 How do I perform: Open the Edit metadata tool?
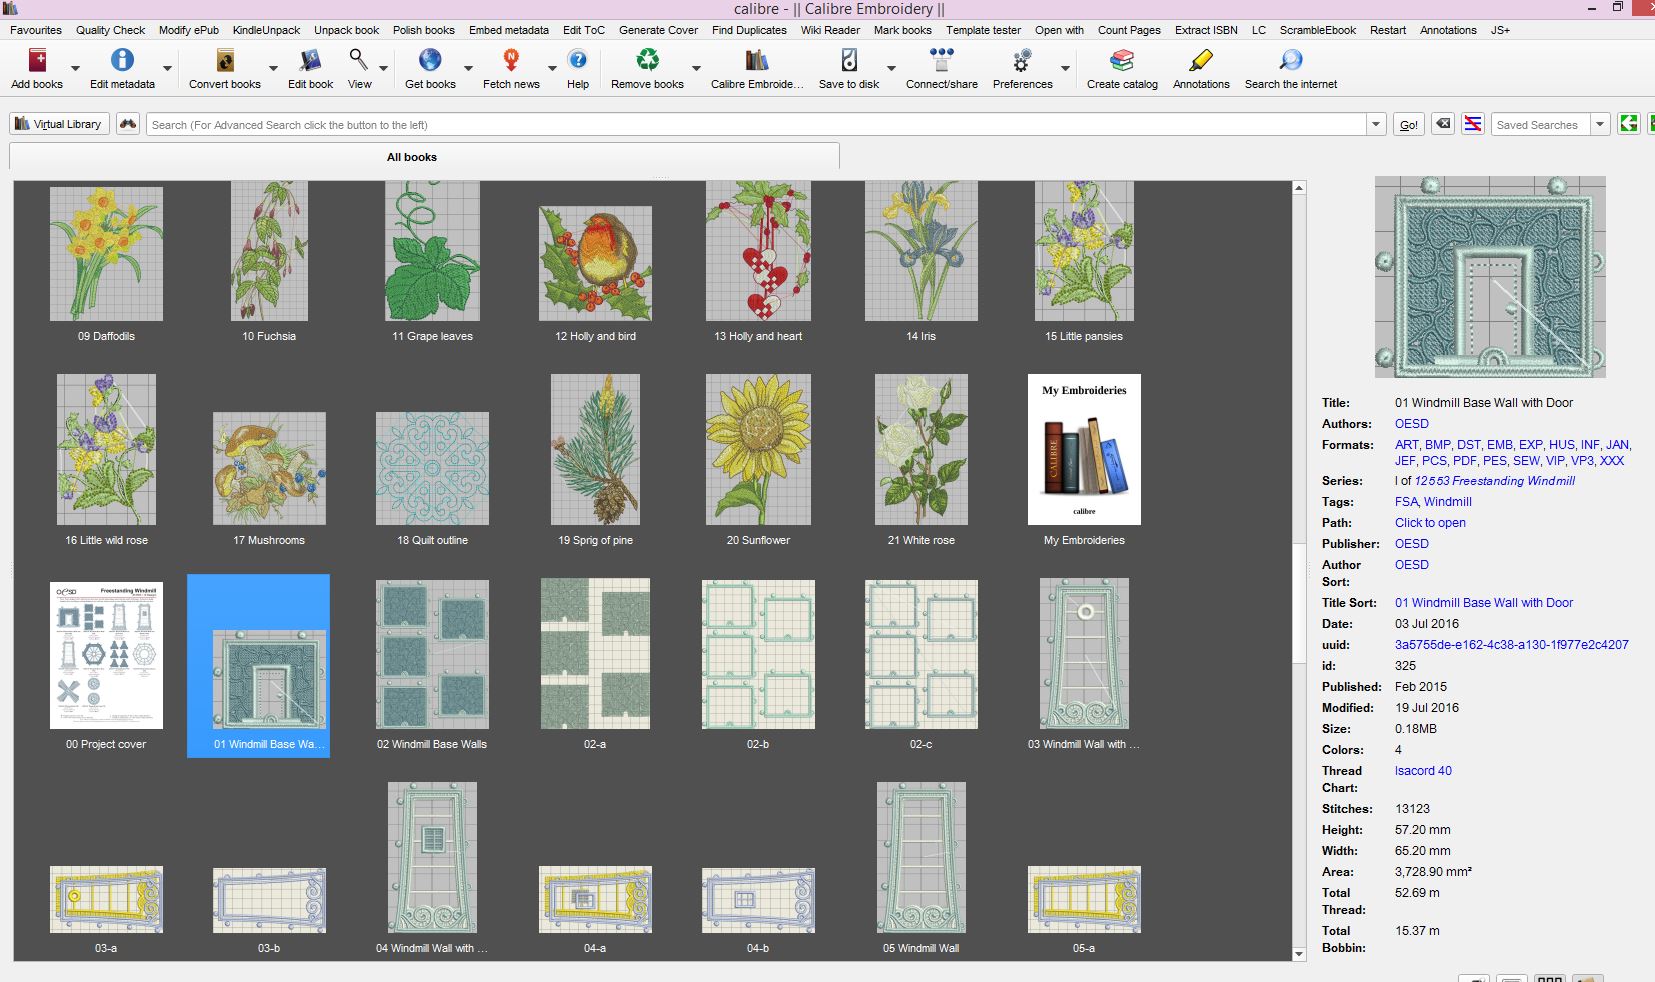coord(122,62)
